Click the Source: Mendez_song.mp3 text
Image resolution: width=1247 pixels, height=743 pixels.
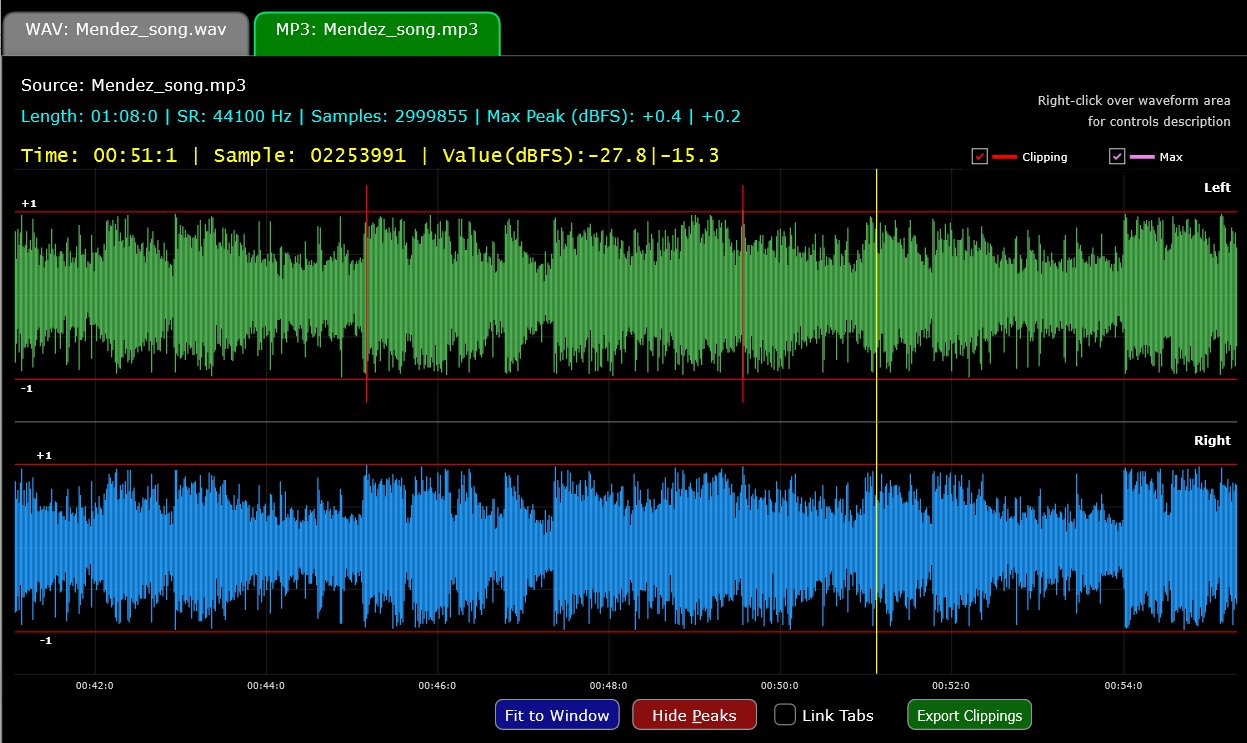133,85
